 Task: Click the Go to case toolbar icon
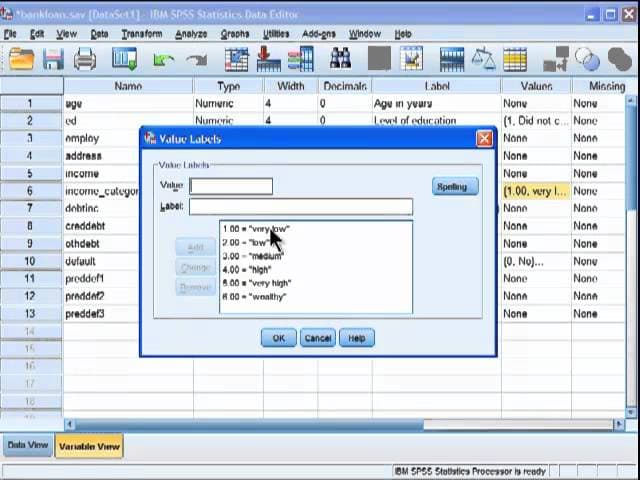(x=236, y=59)
